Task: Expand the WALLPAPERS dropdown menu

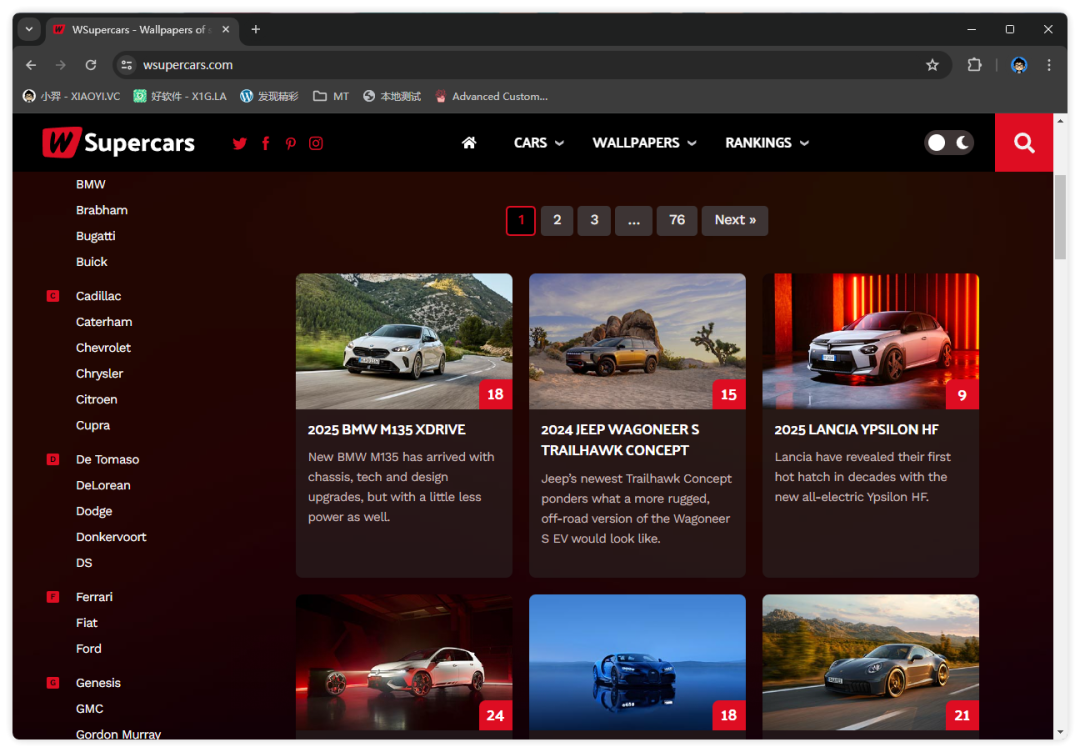Action: [x=643, y=143]
